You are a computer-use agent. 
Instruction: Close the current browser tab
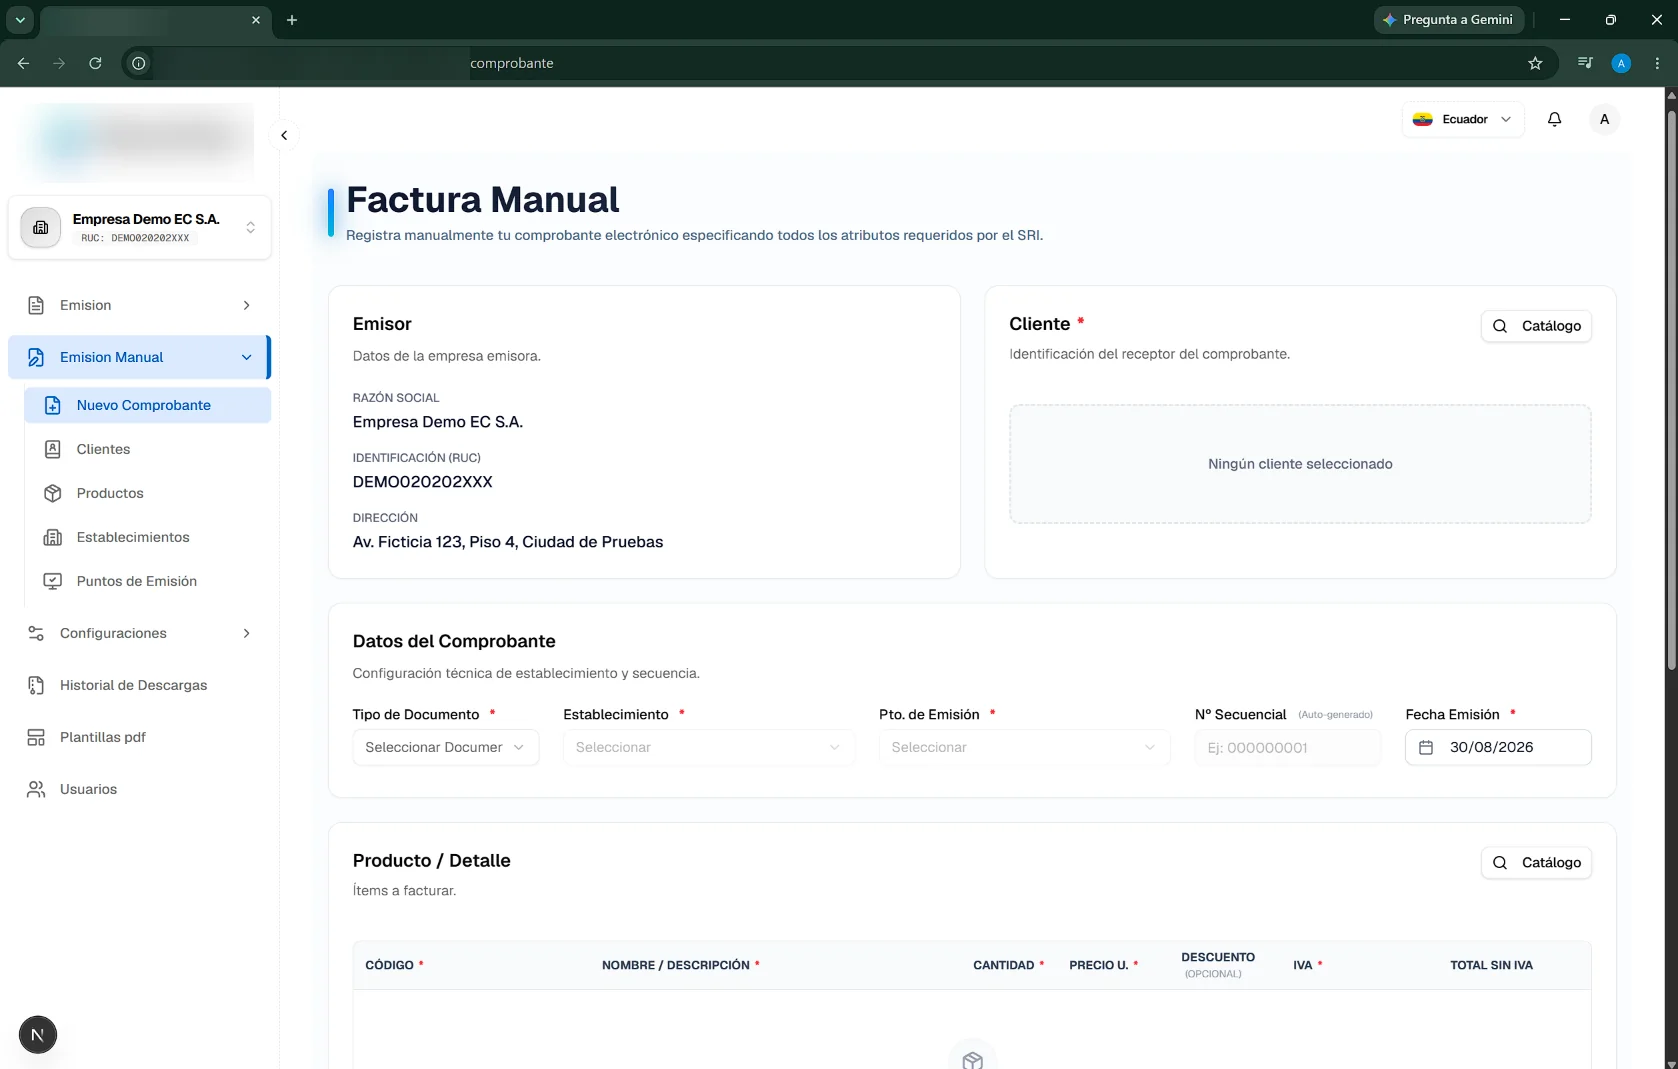click(256, 20)
